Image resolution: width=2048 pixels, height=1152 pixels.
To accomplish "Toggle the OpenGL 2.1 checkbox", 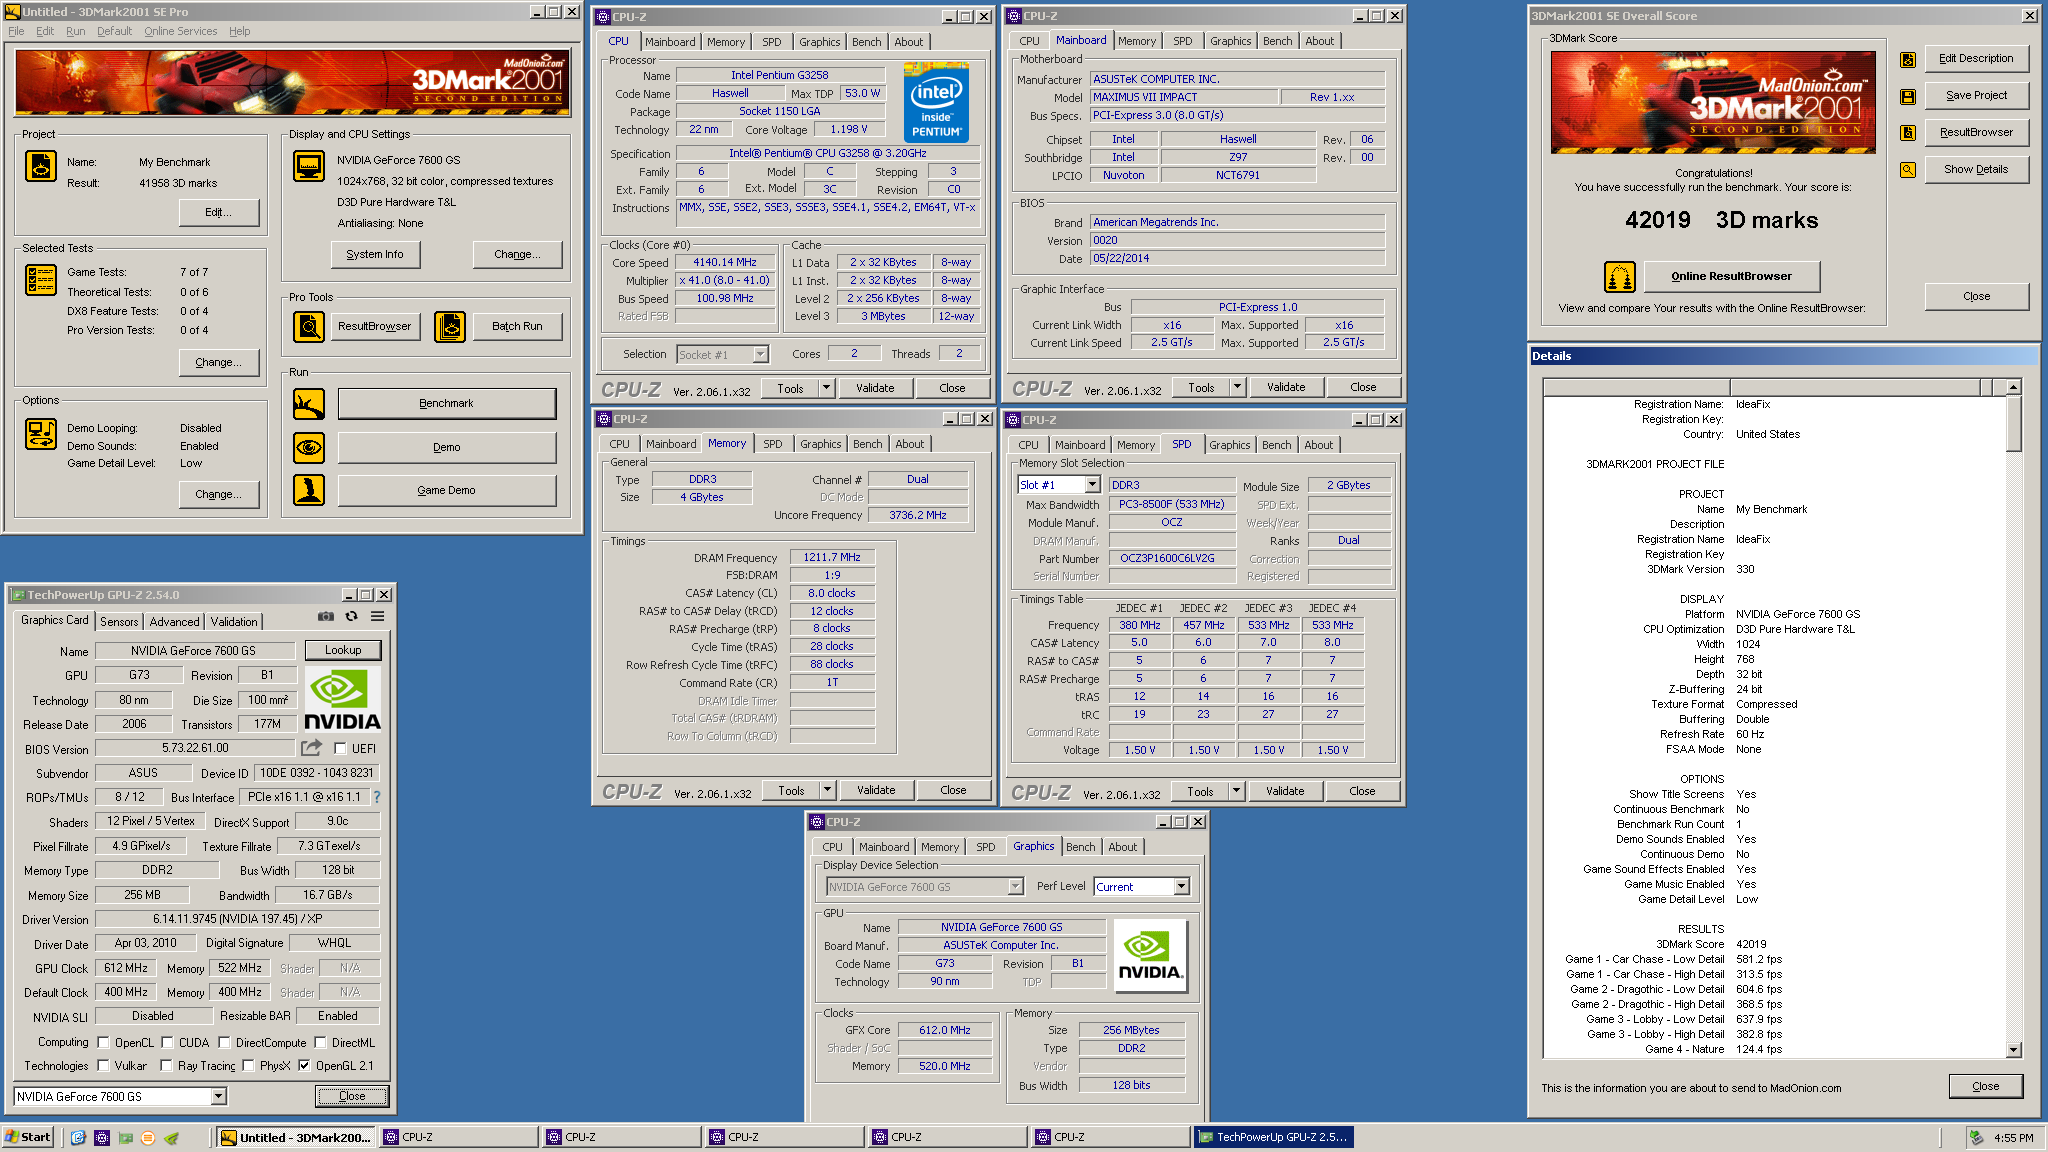I will (304, 1066).
